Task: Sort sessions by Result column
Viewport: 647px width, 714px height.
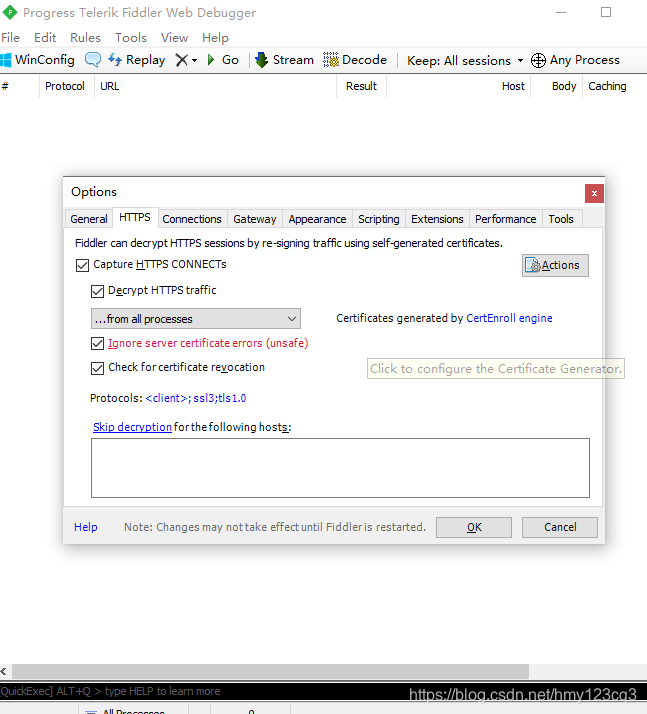Action: click(362, 86)
